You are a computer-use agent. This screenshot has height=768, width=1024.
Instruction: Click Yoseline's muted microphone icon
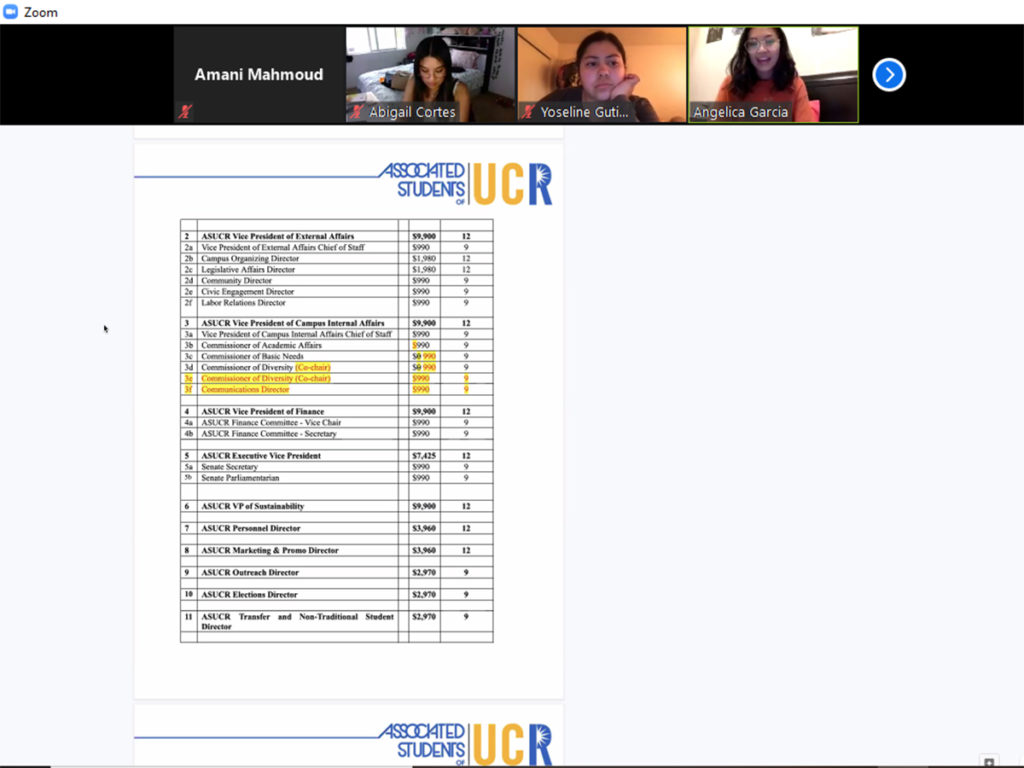[528, 112]
